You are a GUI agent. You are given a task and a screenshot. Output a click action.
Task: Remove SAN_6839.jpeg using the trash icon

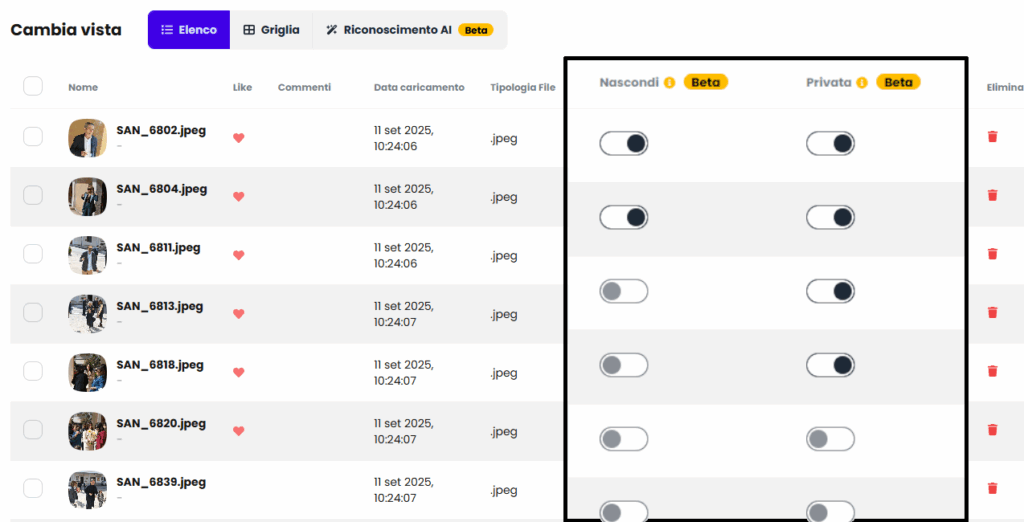pos(992,489)
